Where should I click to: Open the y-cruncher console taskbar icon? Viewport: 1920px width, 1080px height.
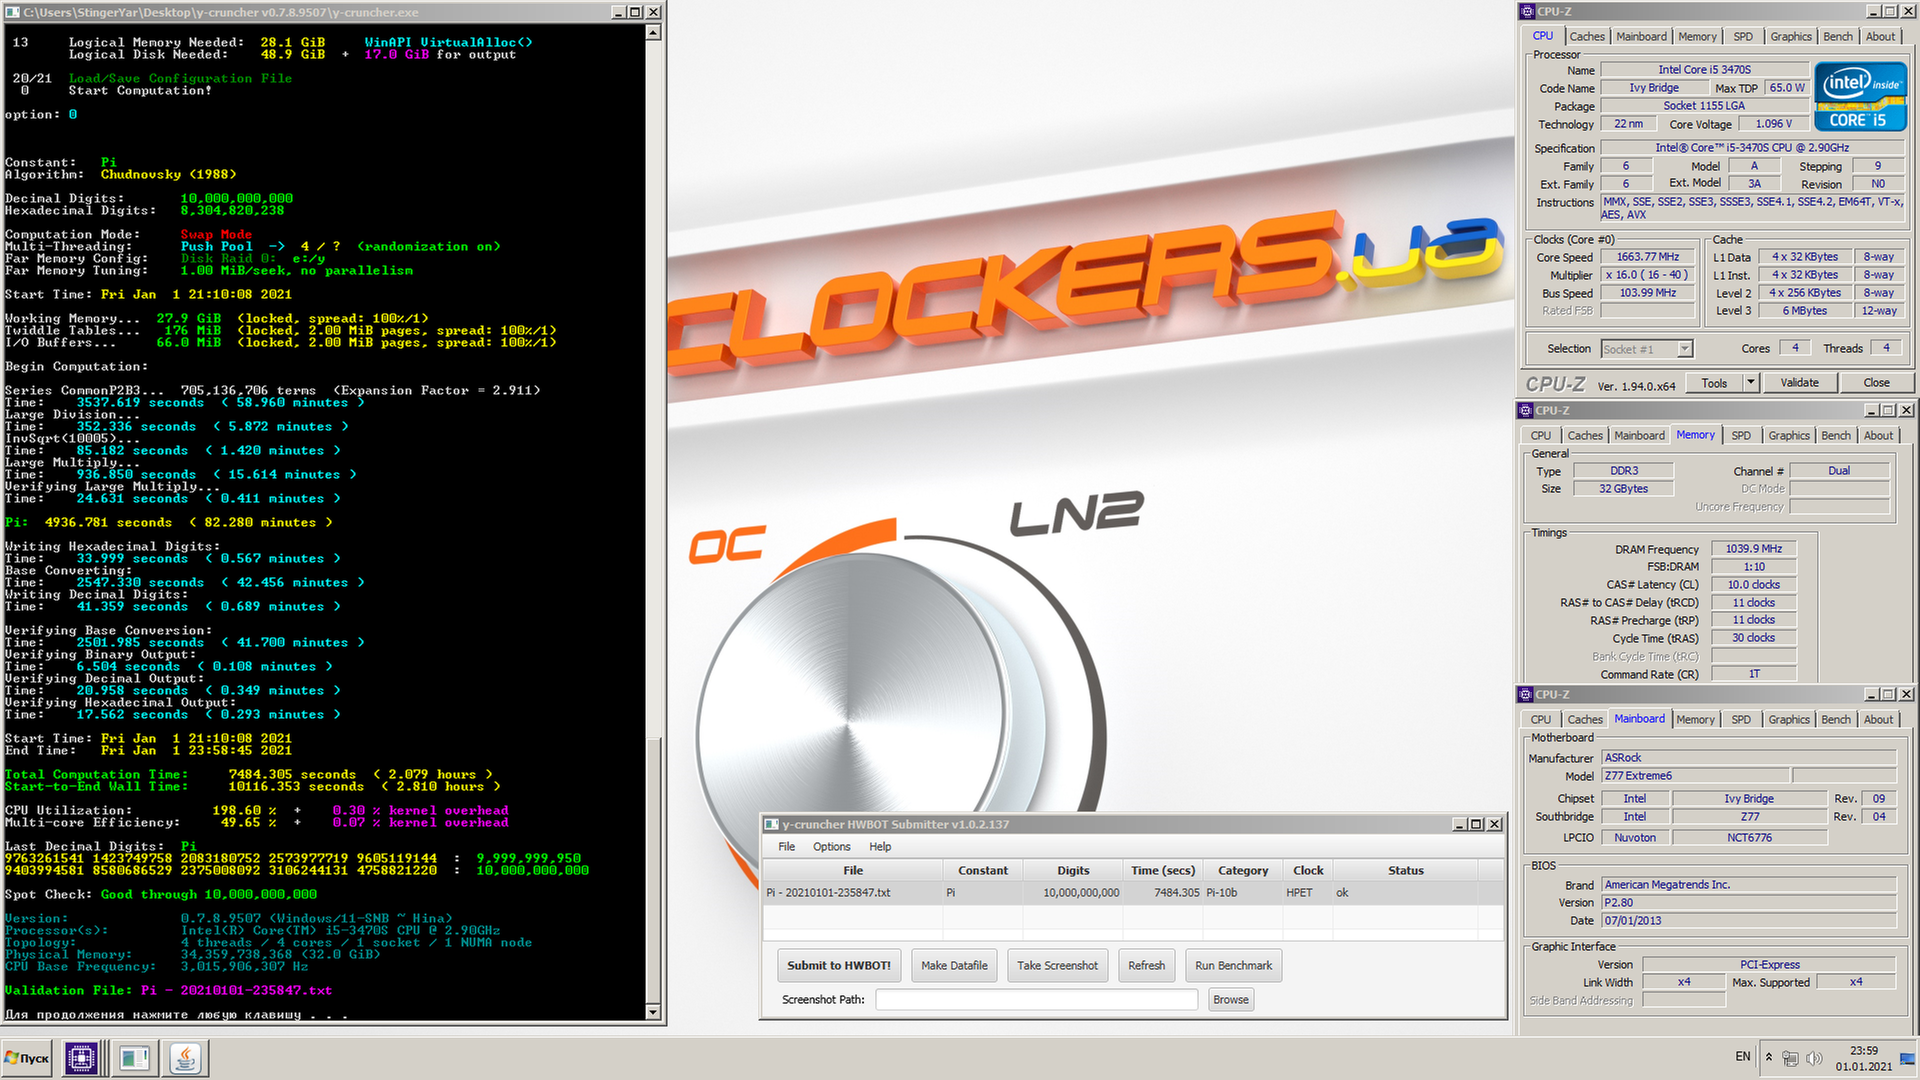point(134,1058)
